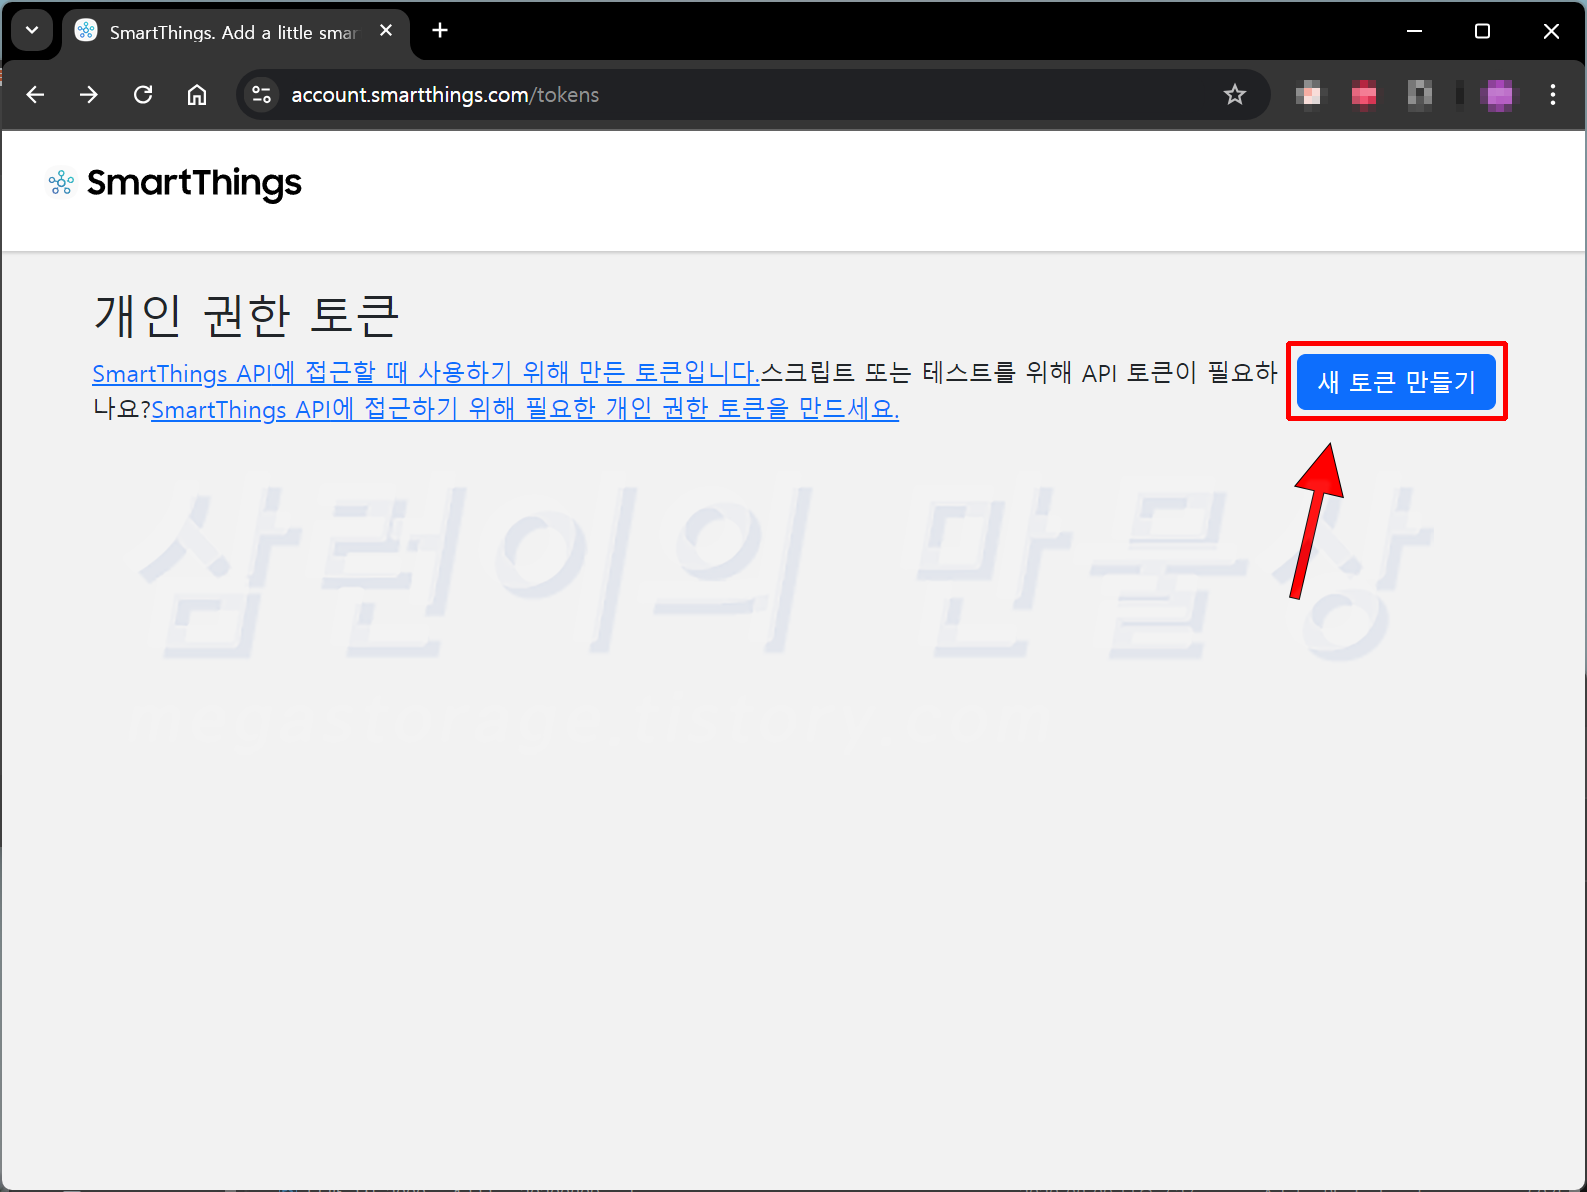1587x1192 pixels.
Task: Select the SmartThings browser tab
Action: point(236,33)
